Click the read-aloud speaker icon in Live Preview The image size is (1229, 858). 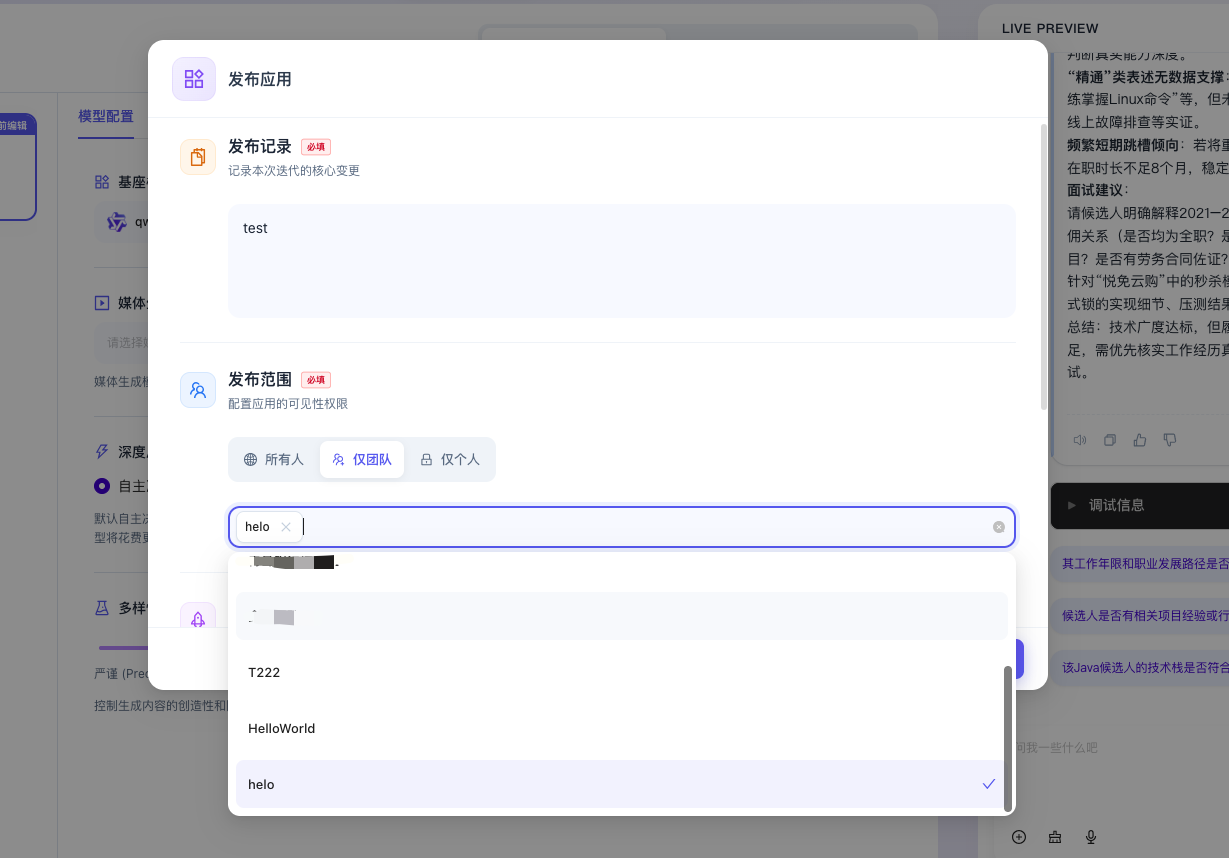point(1080,440)
